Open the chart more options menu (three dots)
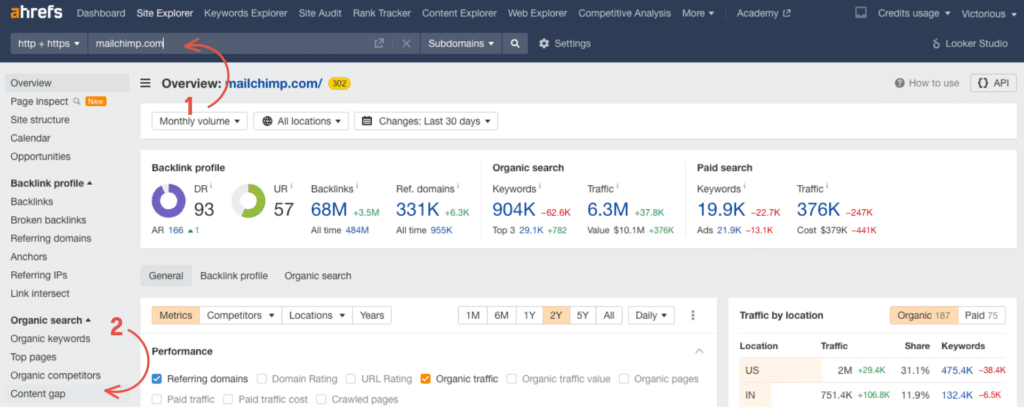Screen dimensions: 1024x409 [693, 315]
